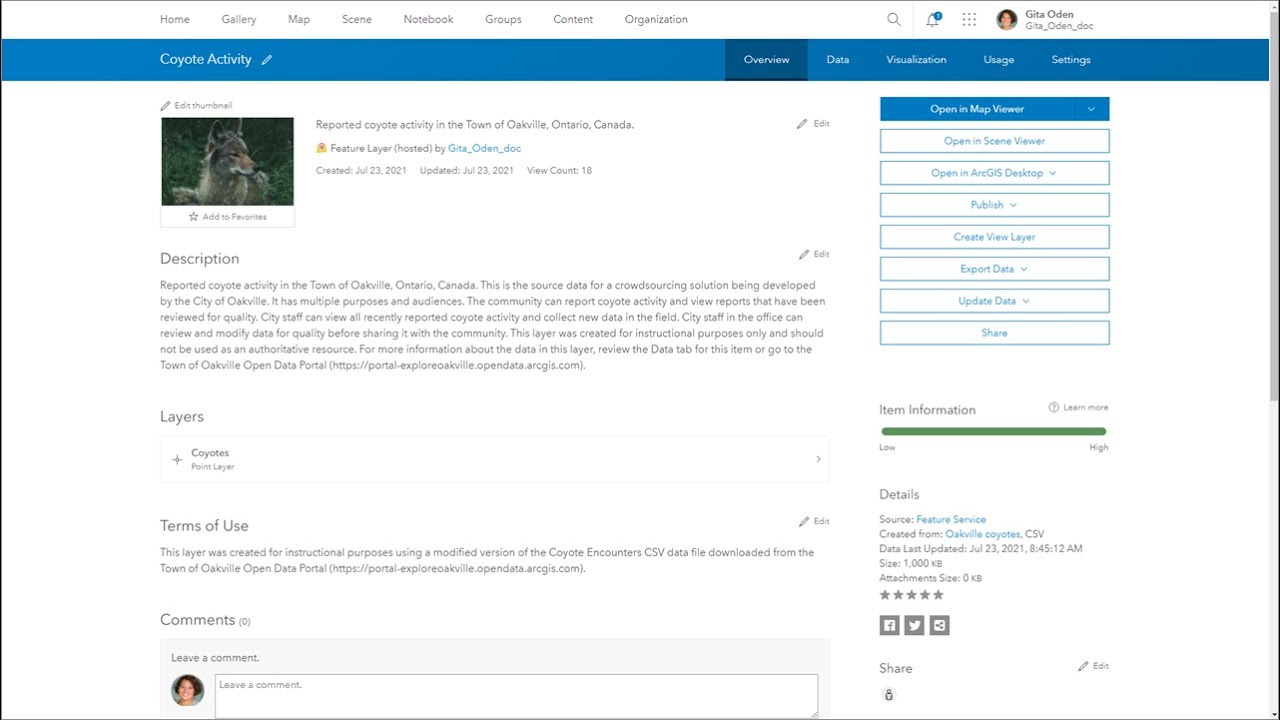
Task: Open Groups in top navigation
Action: point(503,19)
